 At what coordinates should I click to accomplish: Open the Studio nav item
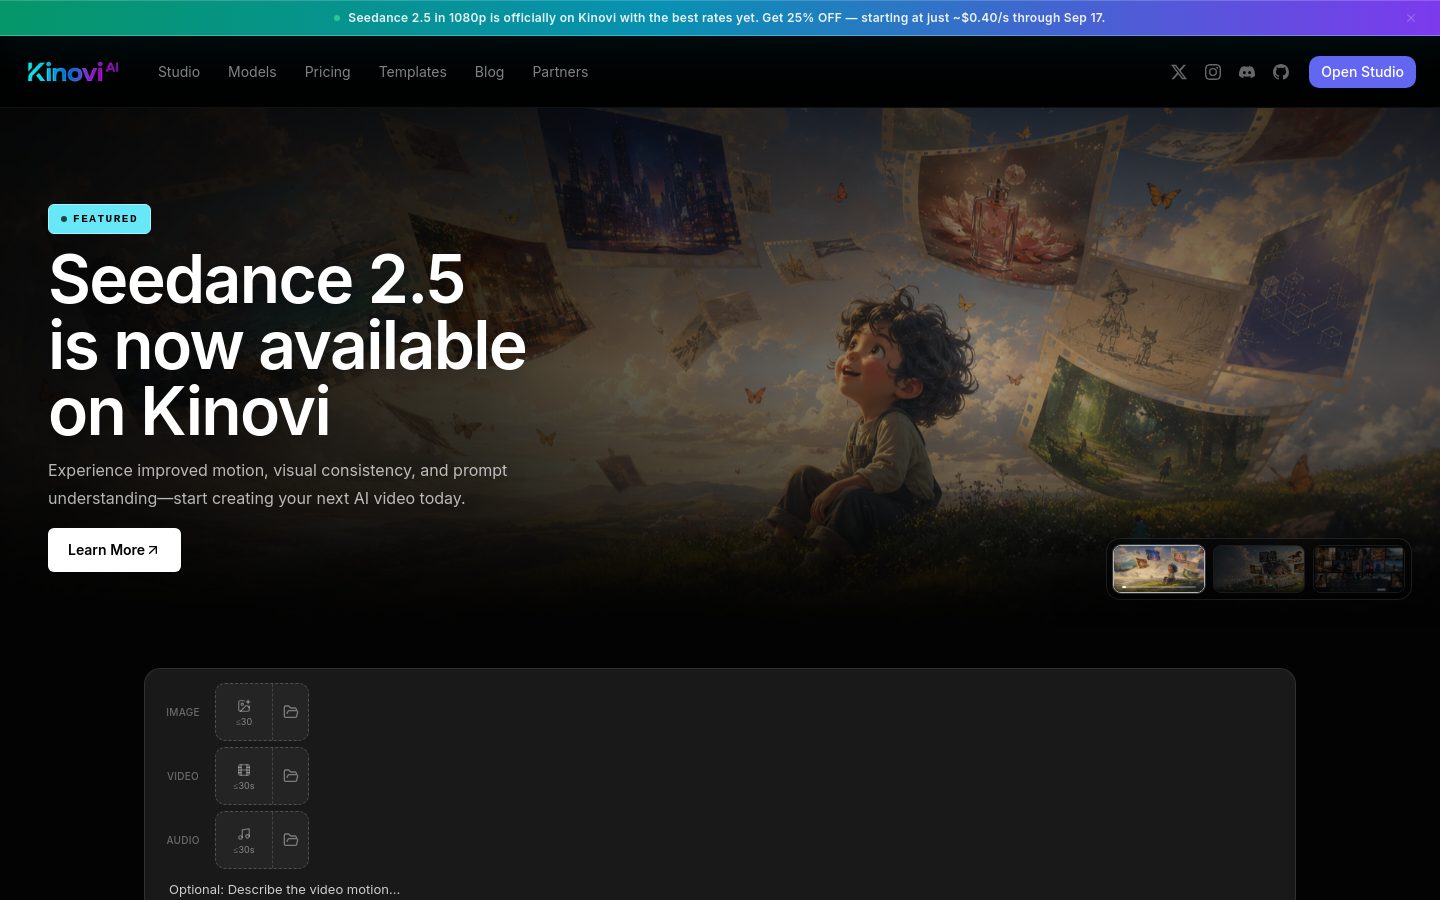pyautogui.click(x=179, y=72)
